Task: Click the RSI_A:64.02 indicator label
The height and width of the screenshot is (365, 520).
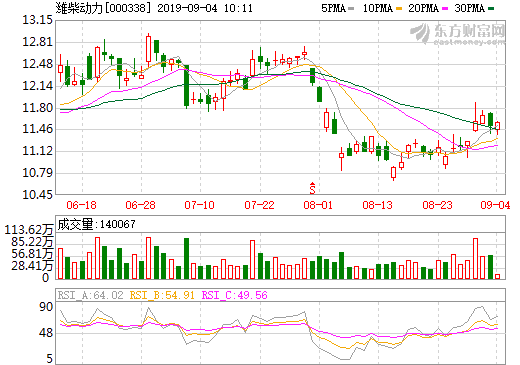Action: pyautogui.click(x=90, y=295)
